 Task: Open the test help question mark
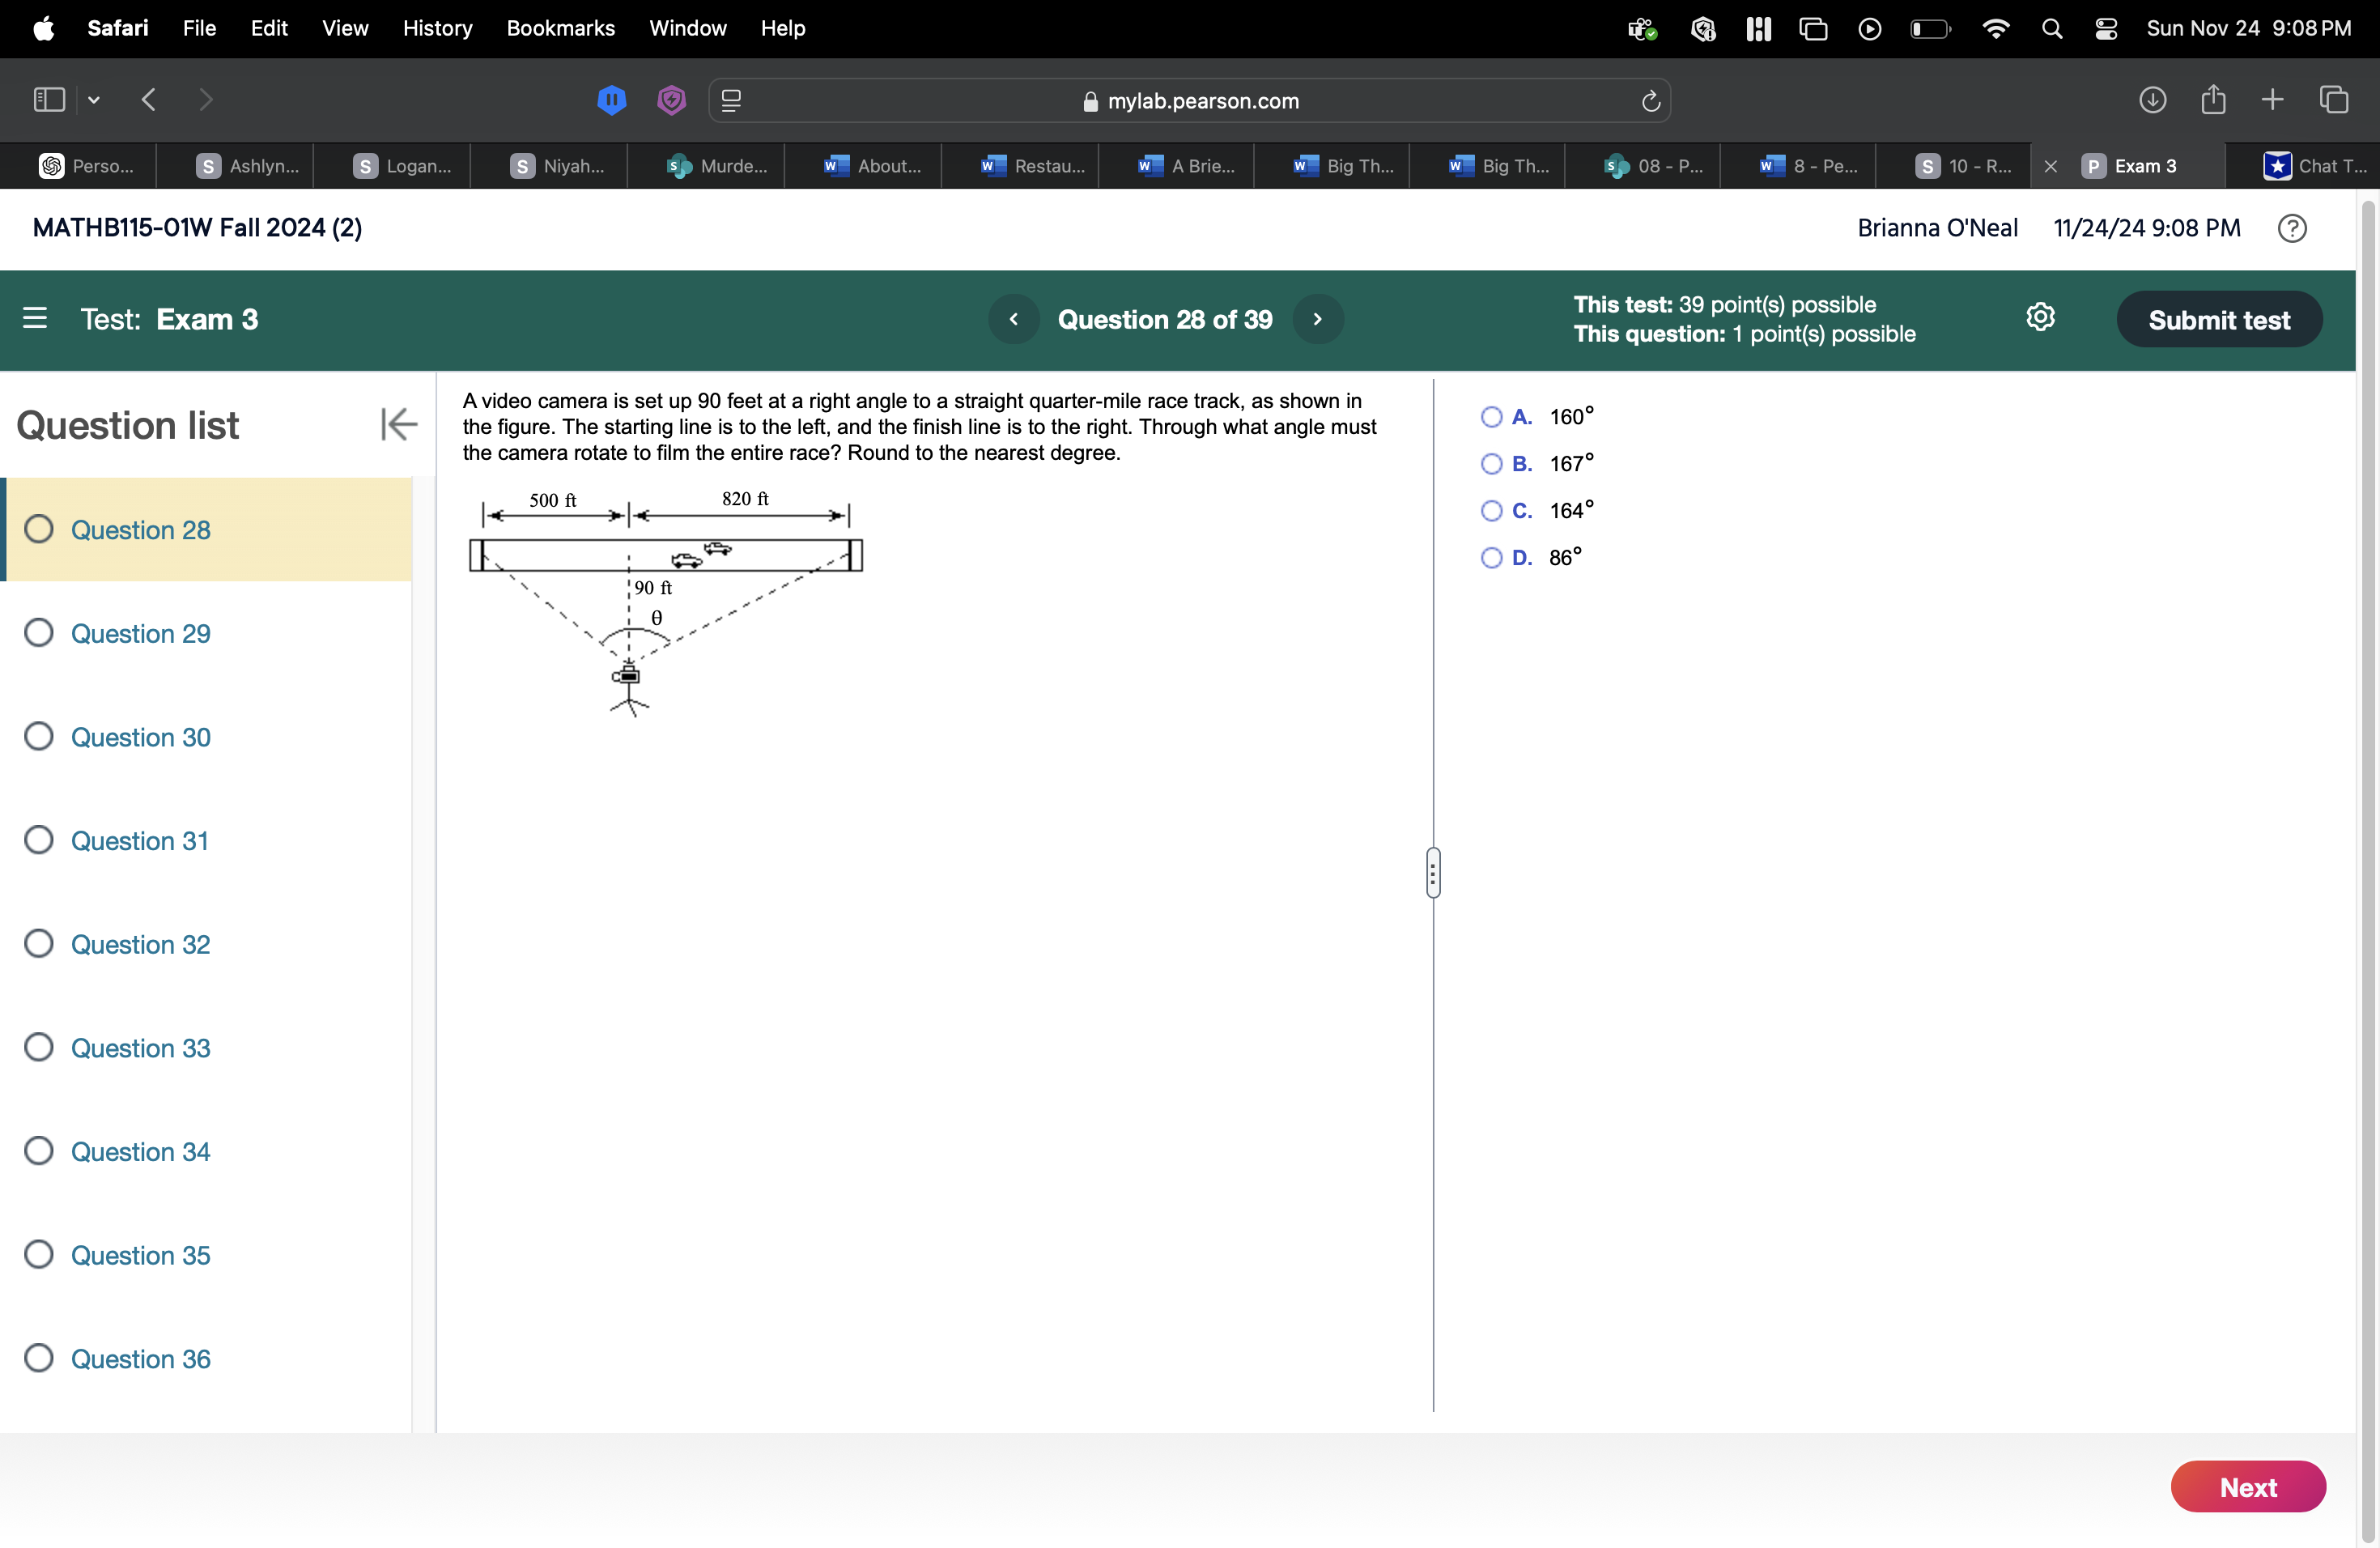[x=2292, y=229]
